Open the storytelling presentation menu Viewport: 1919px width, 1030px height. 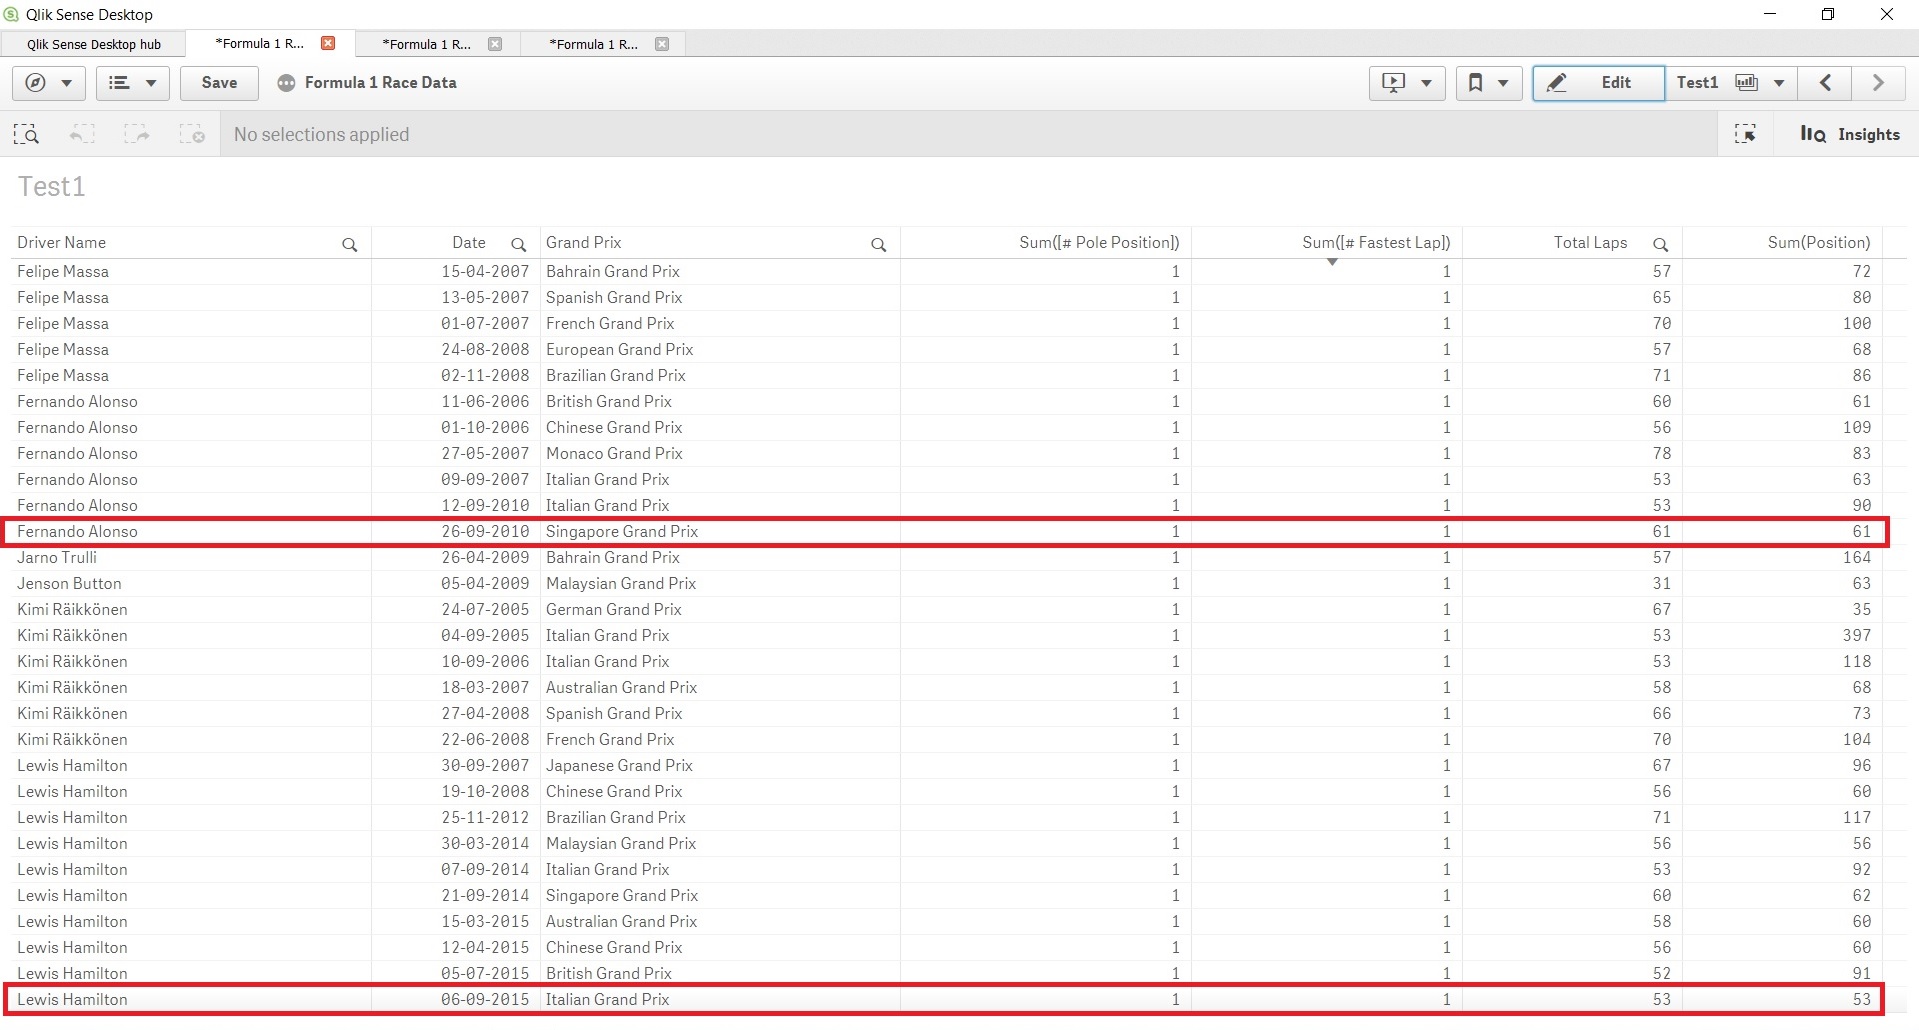click(1406, 83)
